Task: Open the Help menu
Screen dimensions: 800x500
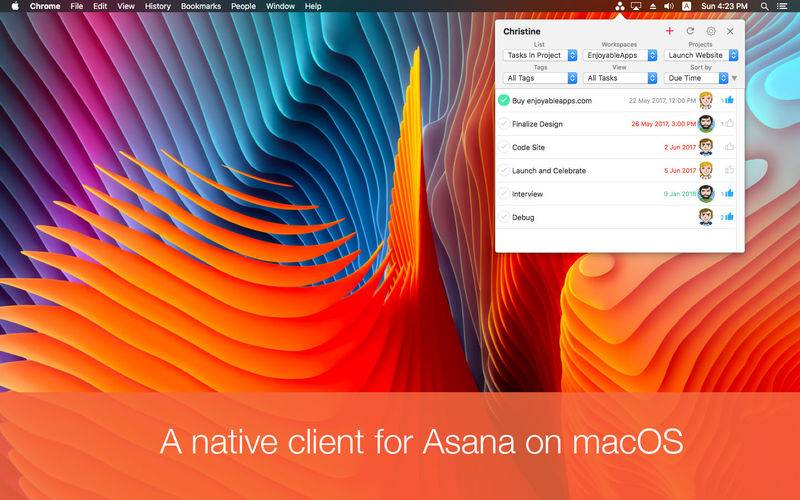Action: [x=313, y=6]
